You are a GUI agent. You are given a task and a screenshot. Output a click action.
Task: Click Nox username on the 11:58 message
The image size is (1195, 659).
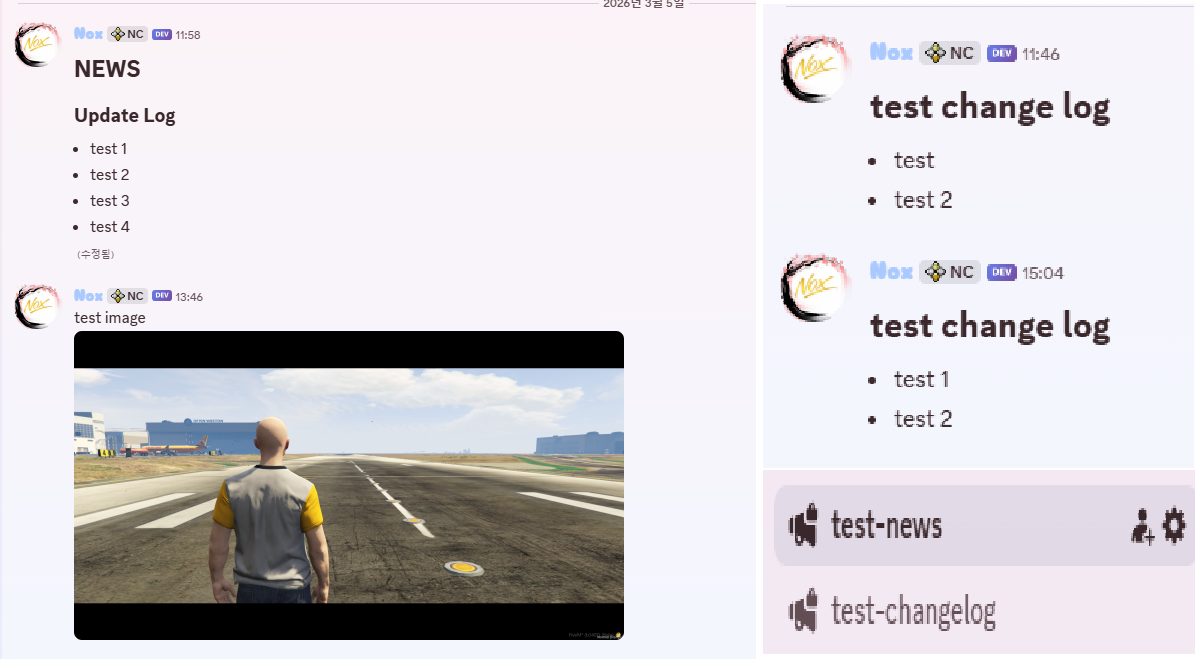pos(88,34)
